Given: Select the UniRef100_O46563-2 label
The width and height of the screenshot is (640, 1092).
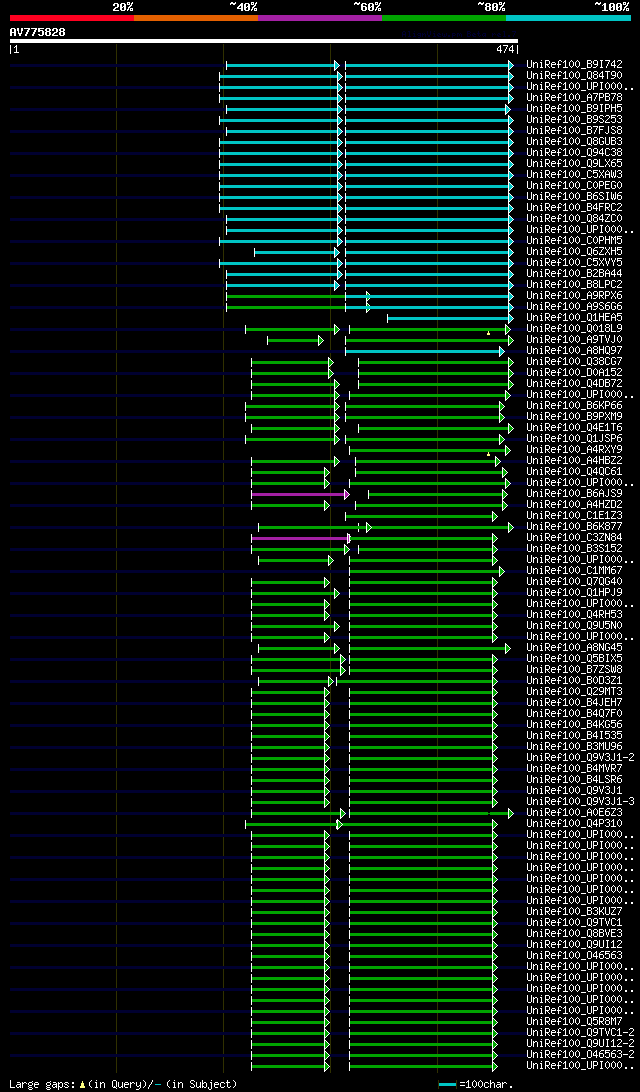Looking at the screenshot, I should [581, 1055].
